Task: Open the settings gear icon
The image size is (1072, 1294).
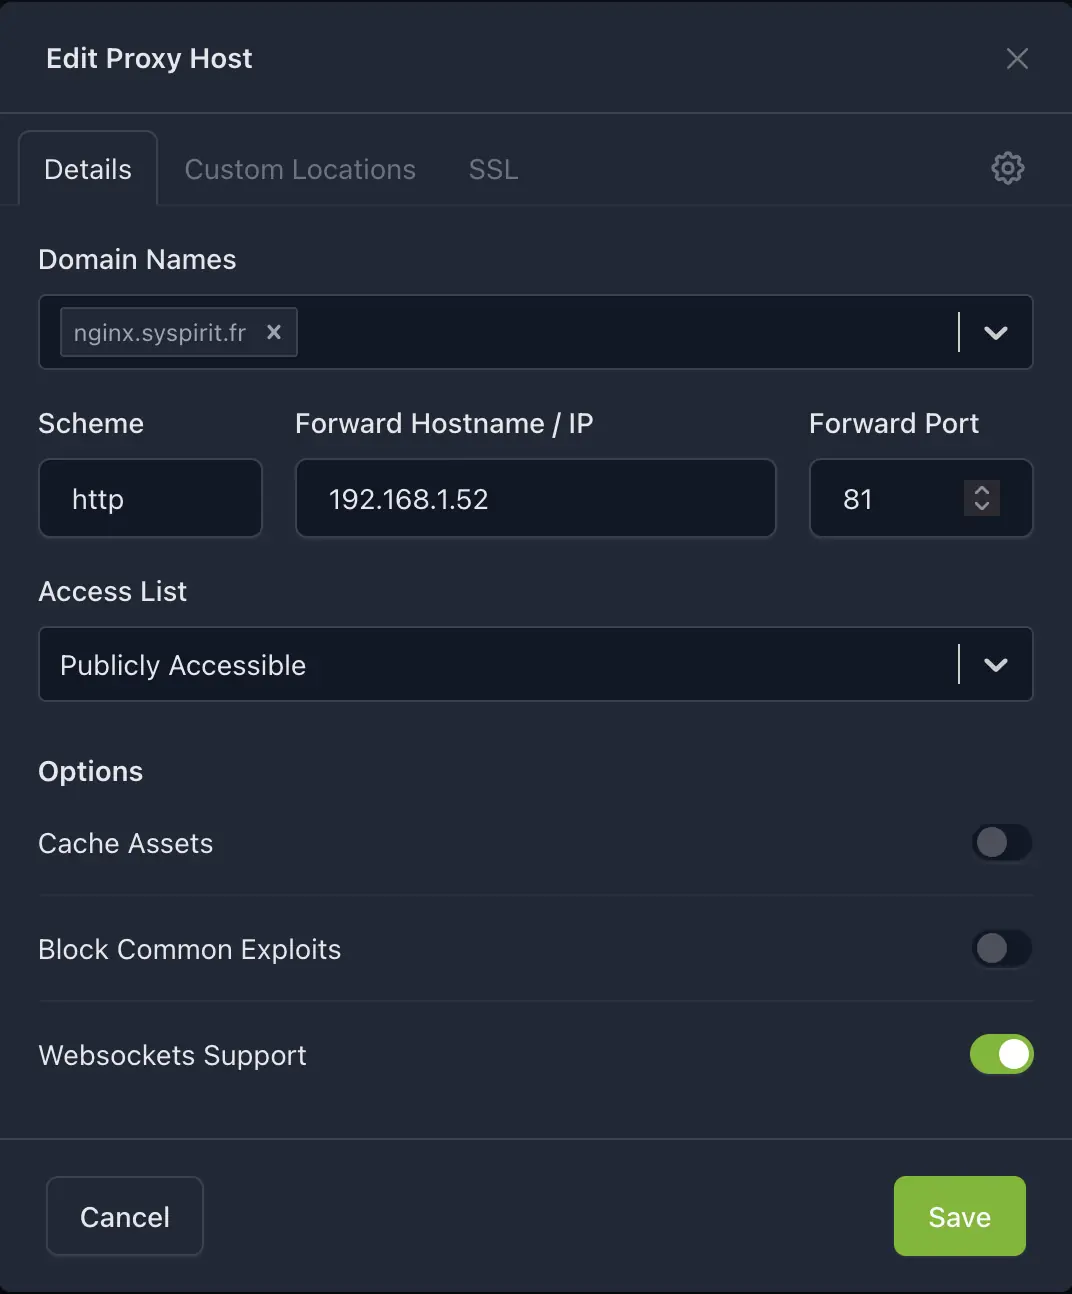Action: coord(1008,168)
